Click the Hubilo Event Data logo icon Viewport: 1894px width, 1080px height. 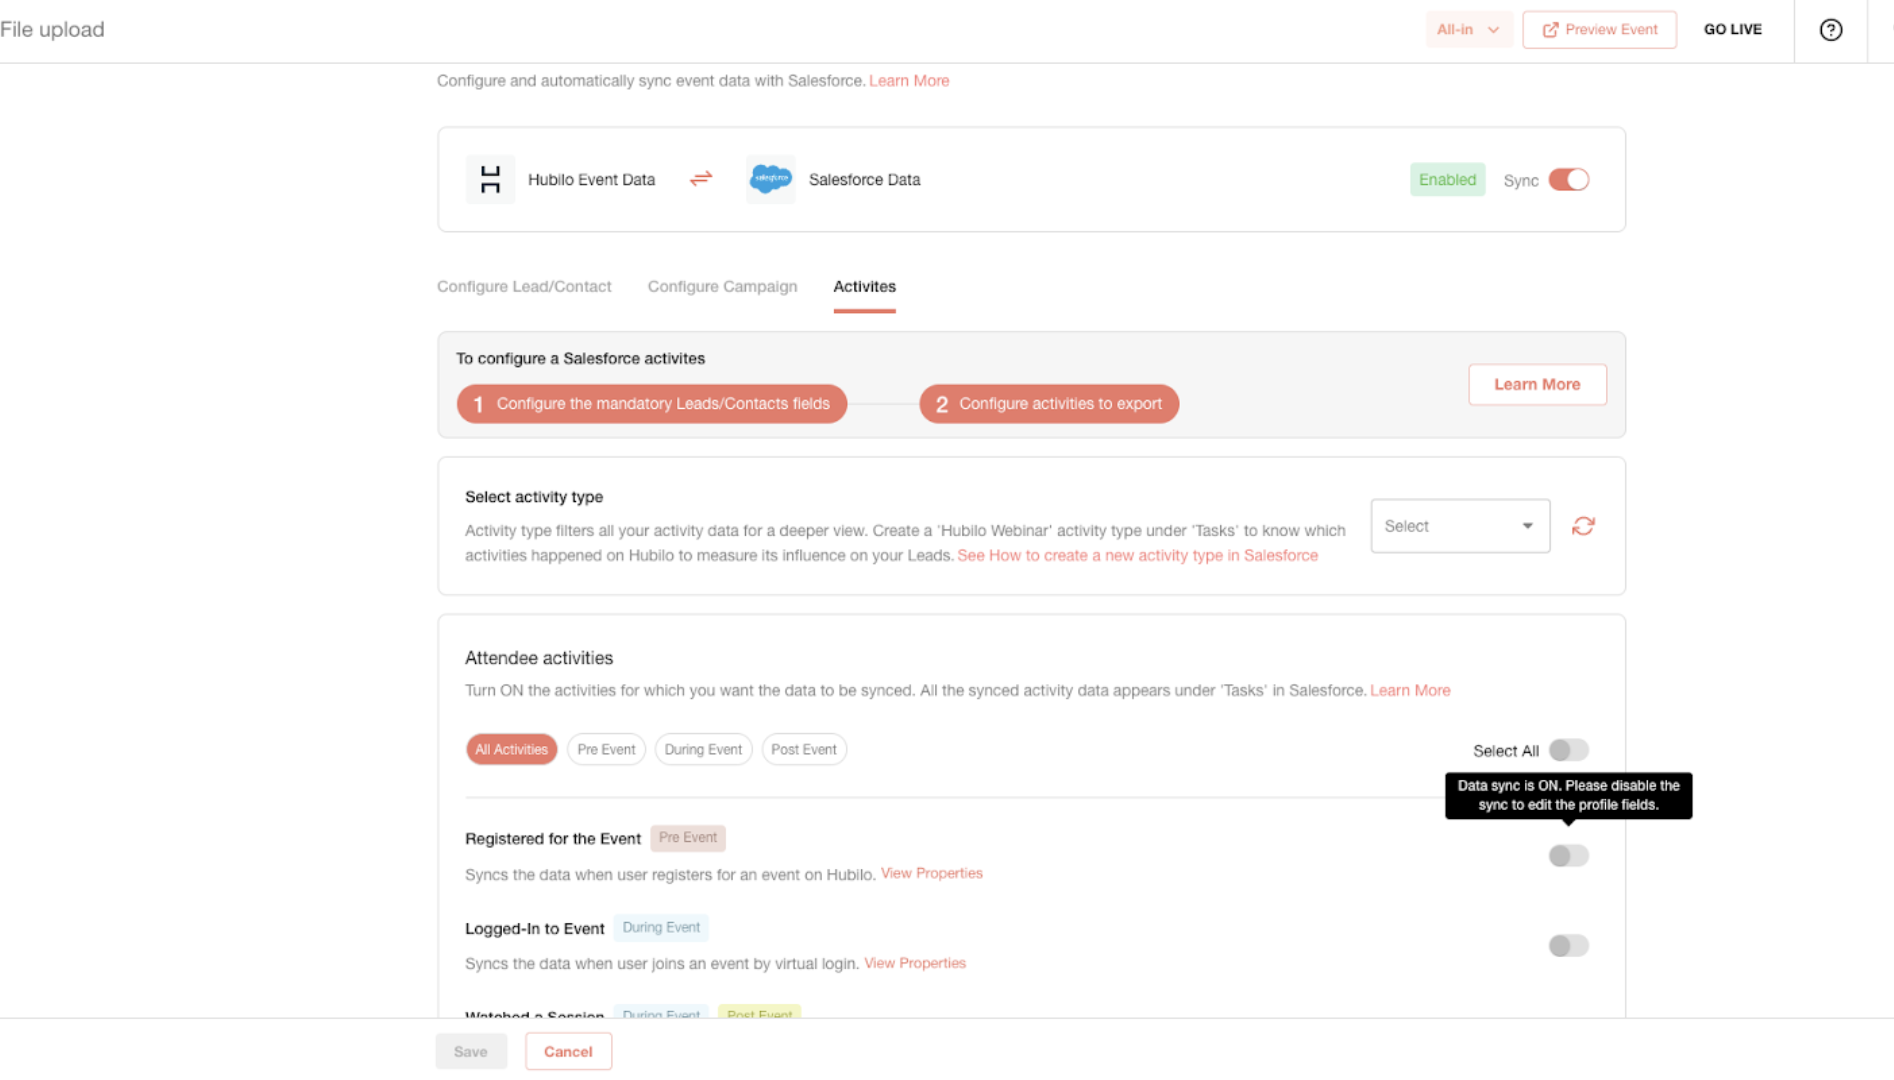coord(490,179)
